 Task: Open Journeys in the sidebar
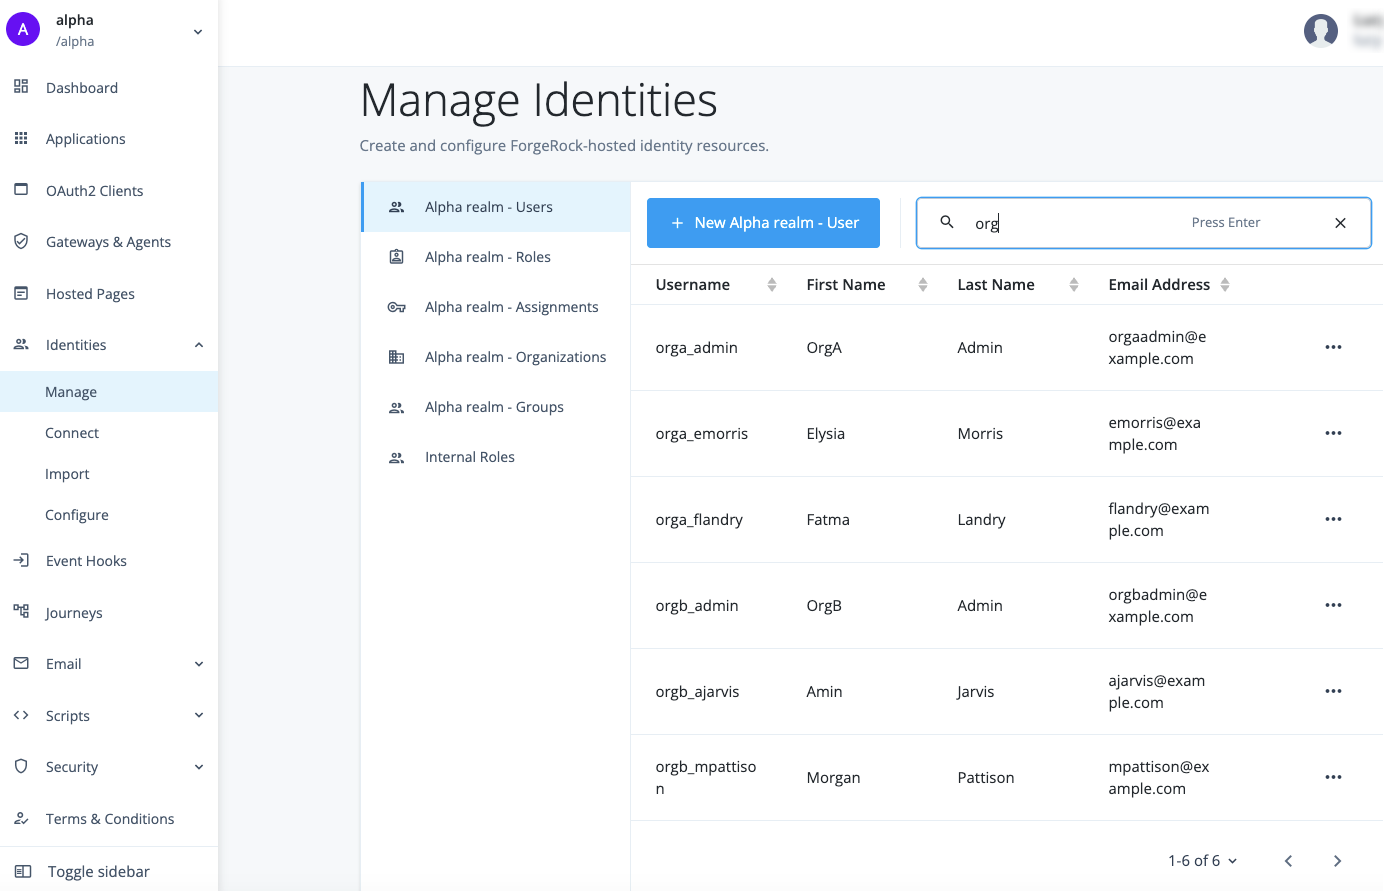74,613
